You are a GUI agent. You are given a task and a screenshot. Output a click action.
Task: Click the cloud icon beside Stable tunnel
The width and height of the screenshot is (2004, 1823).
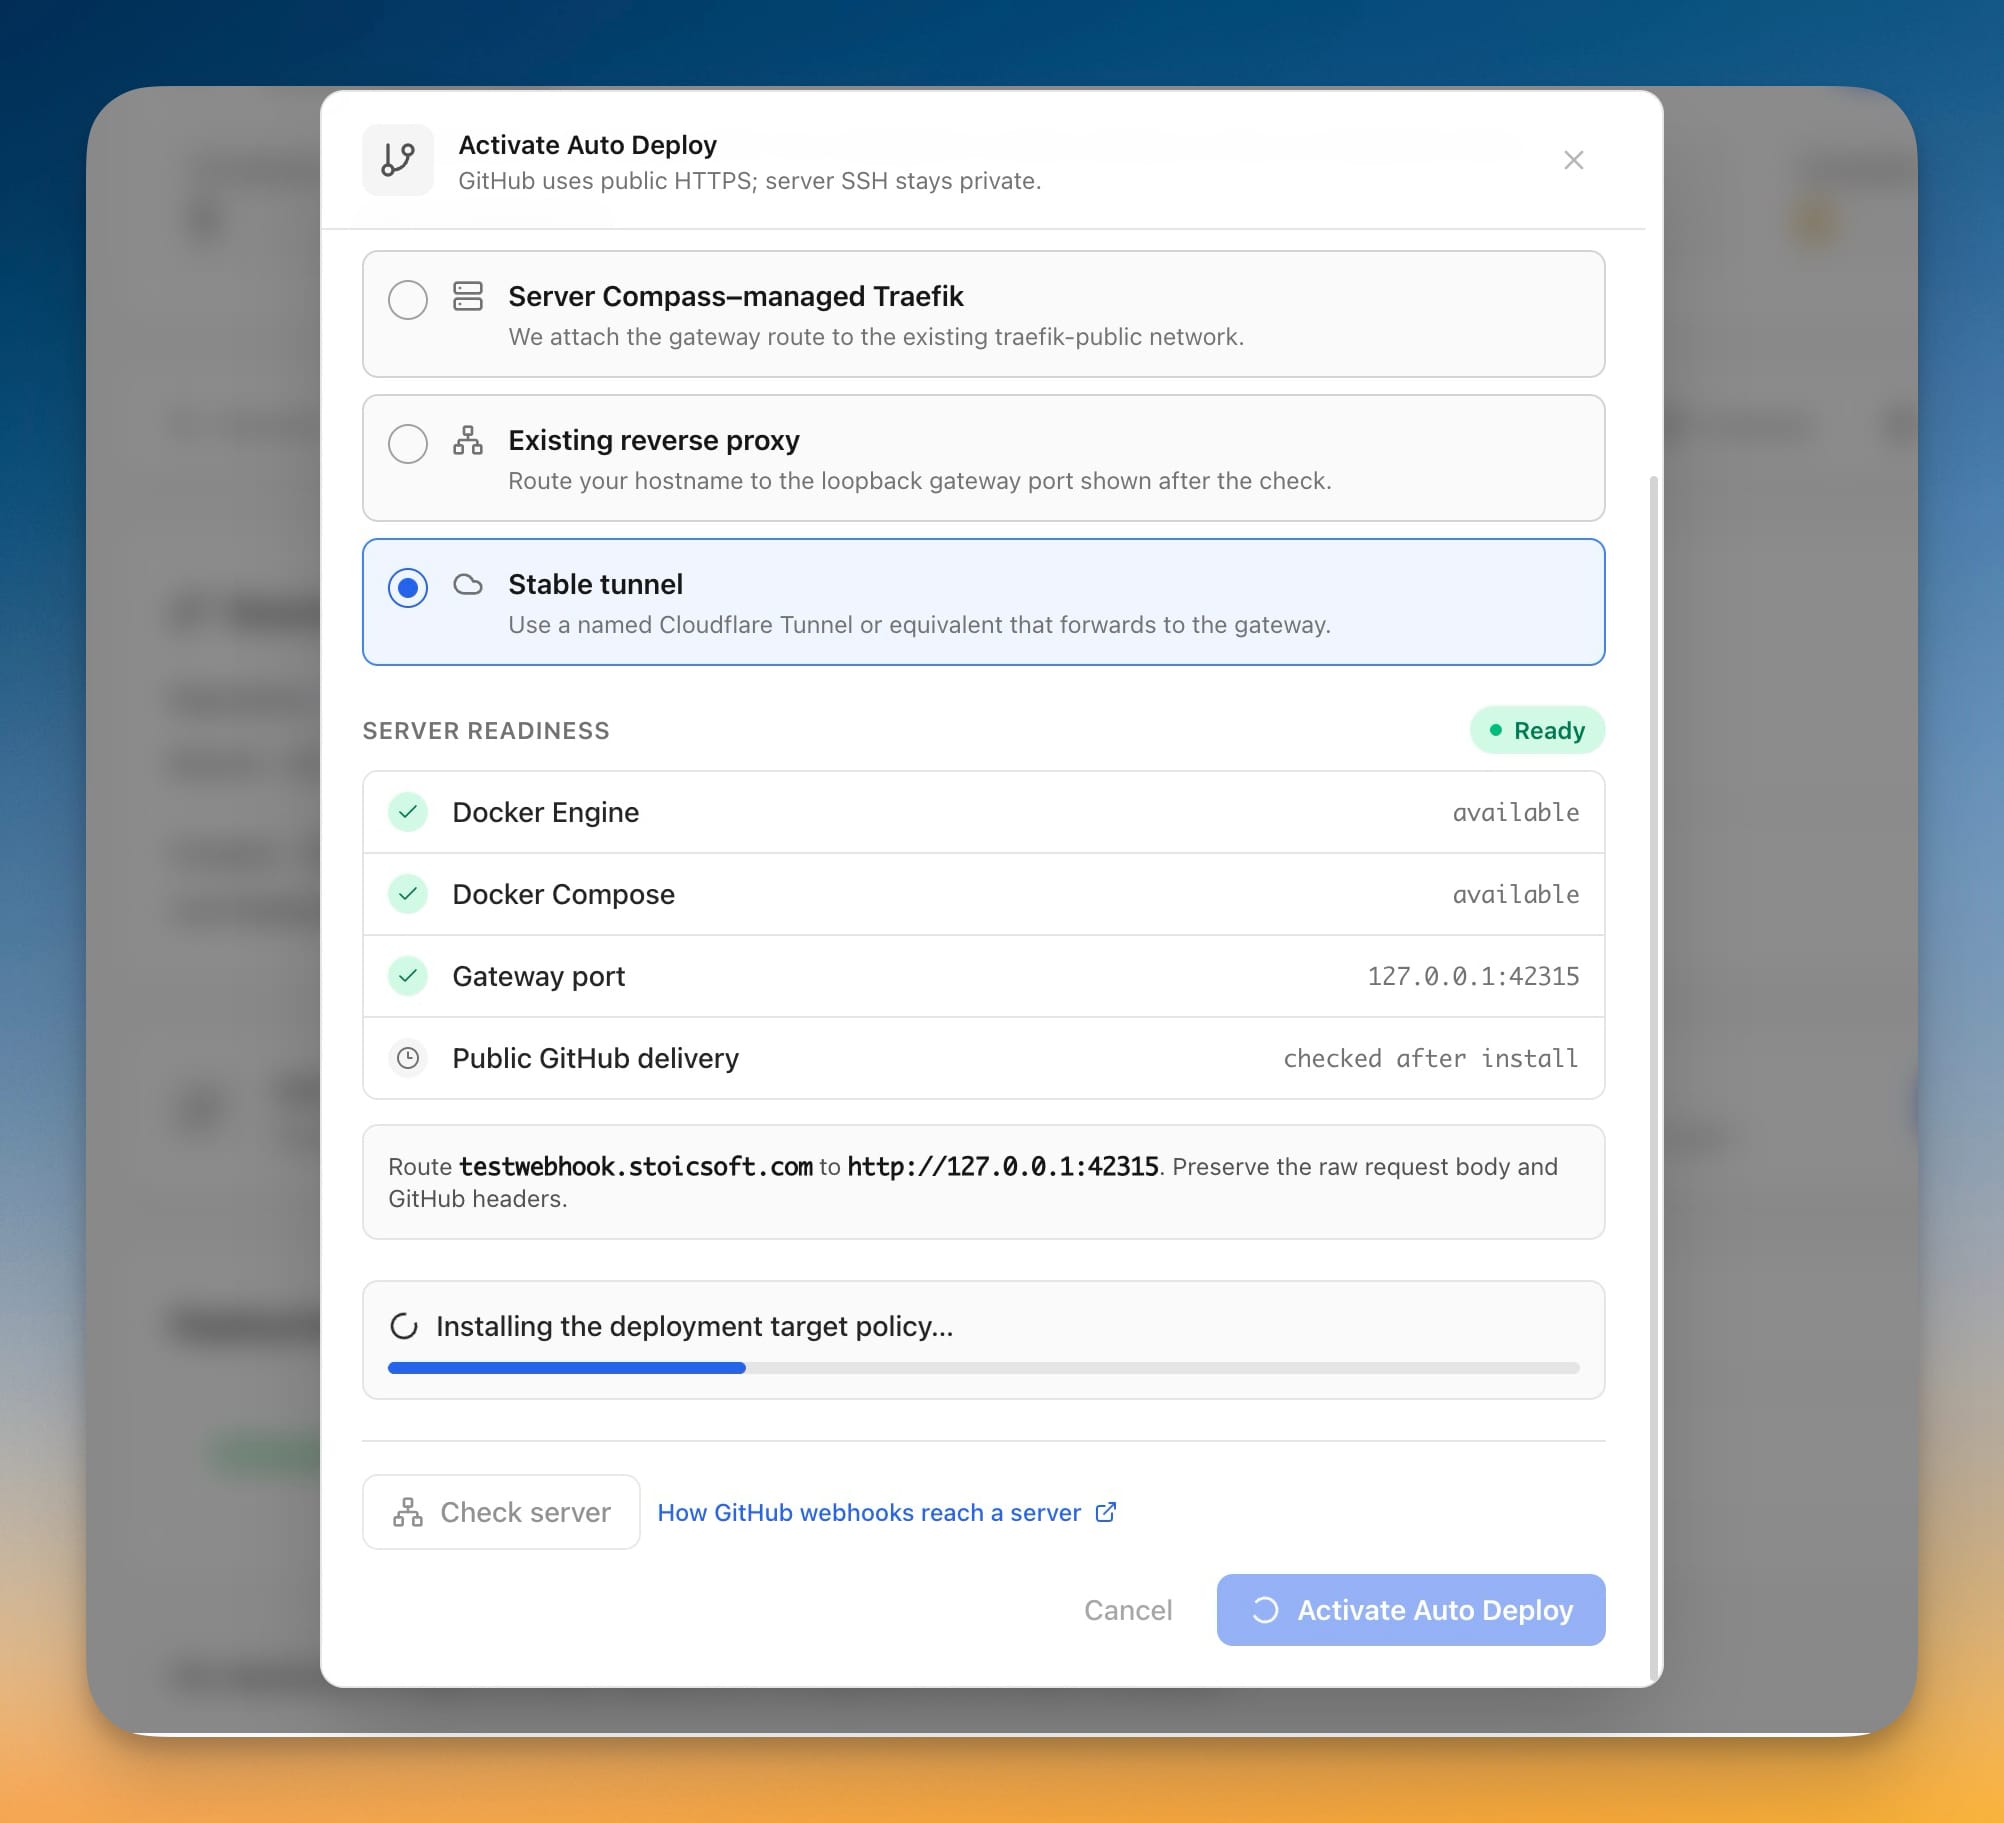468,584
